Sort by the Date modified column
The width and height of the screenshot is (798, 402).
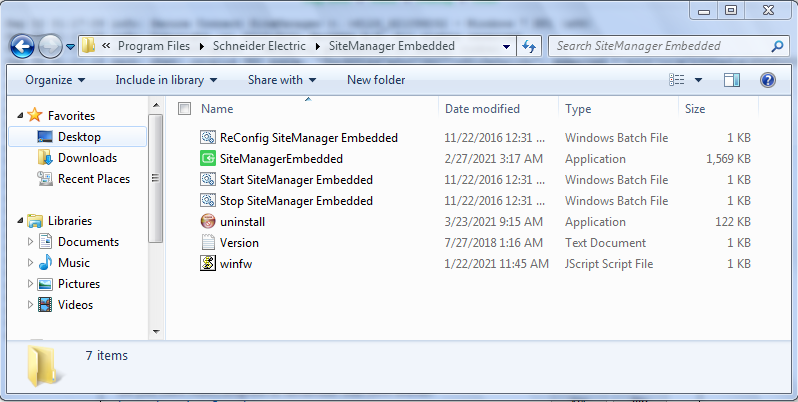pyautogui.click(x=482, y=109)
